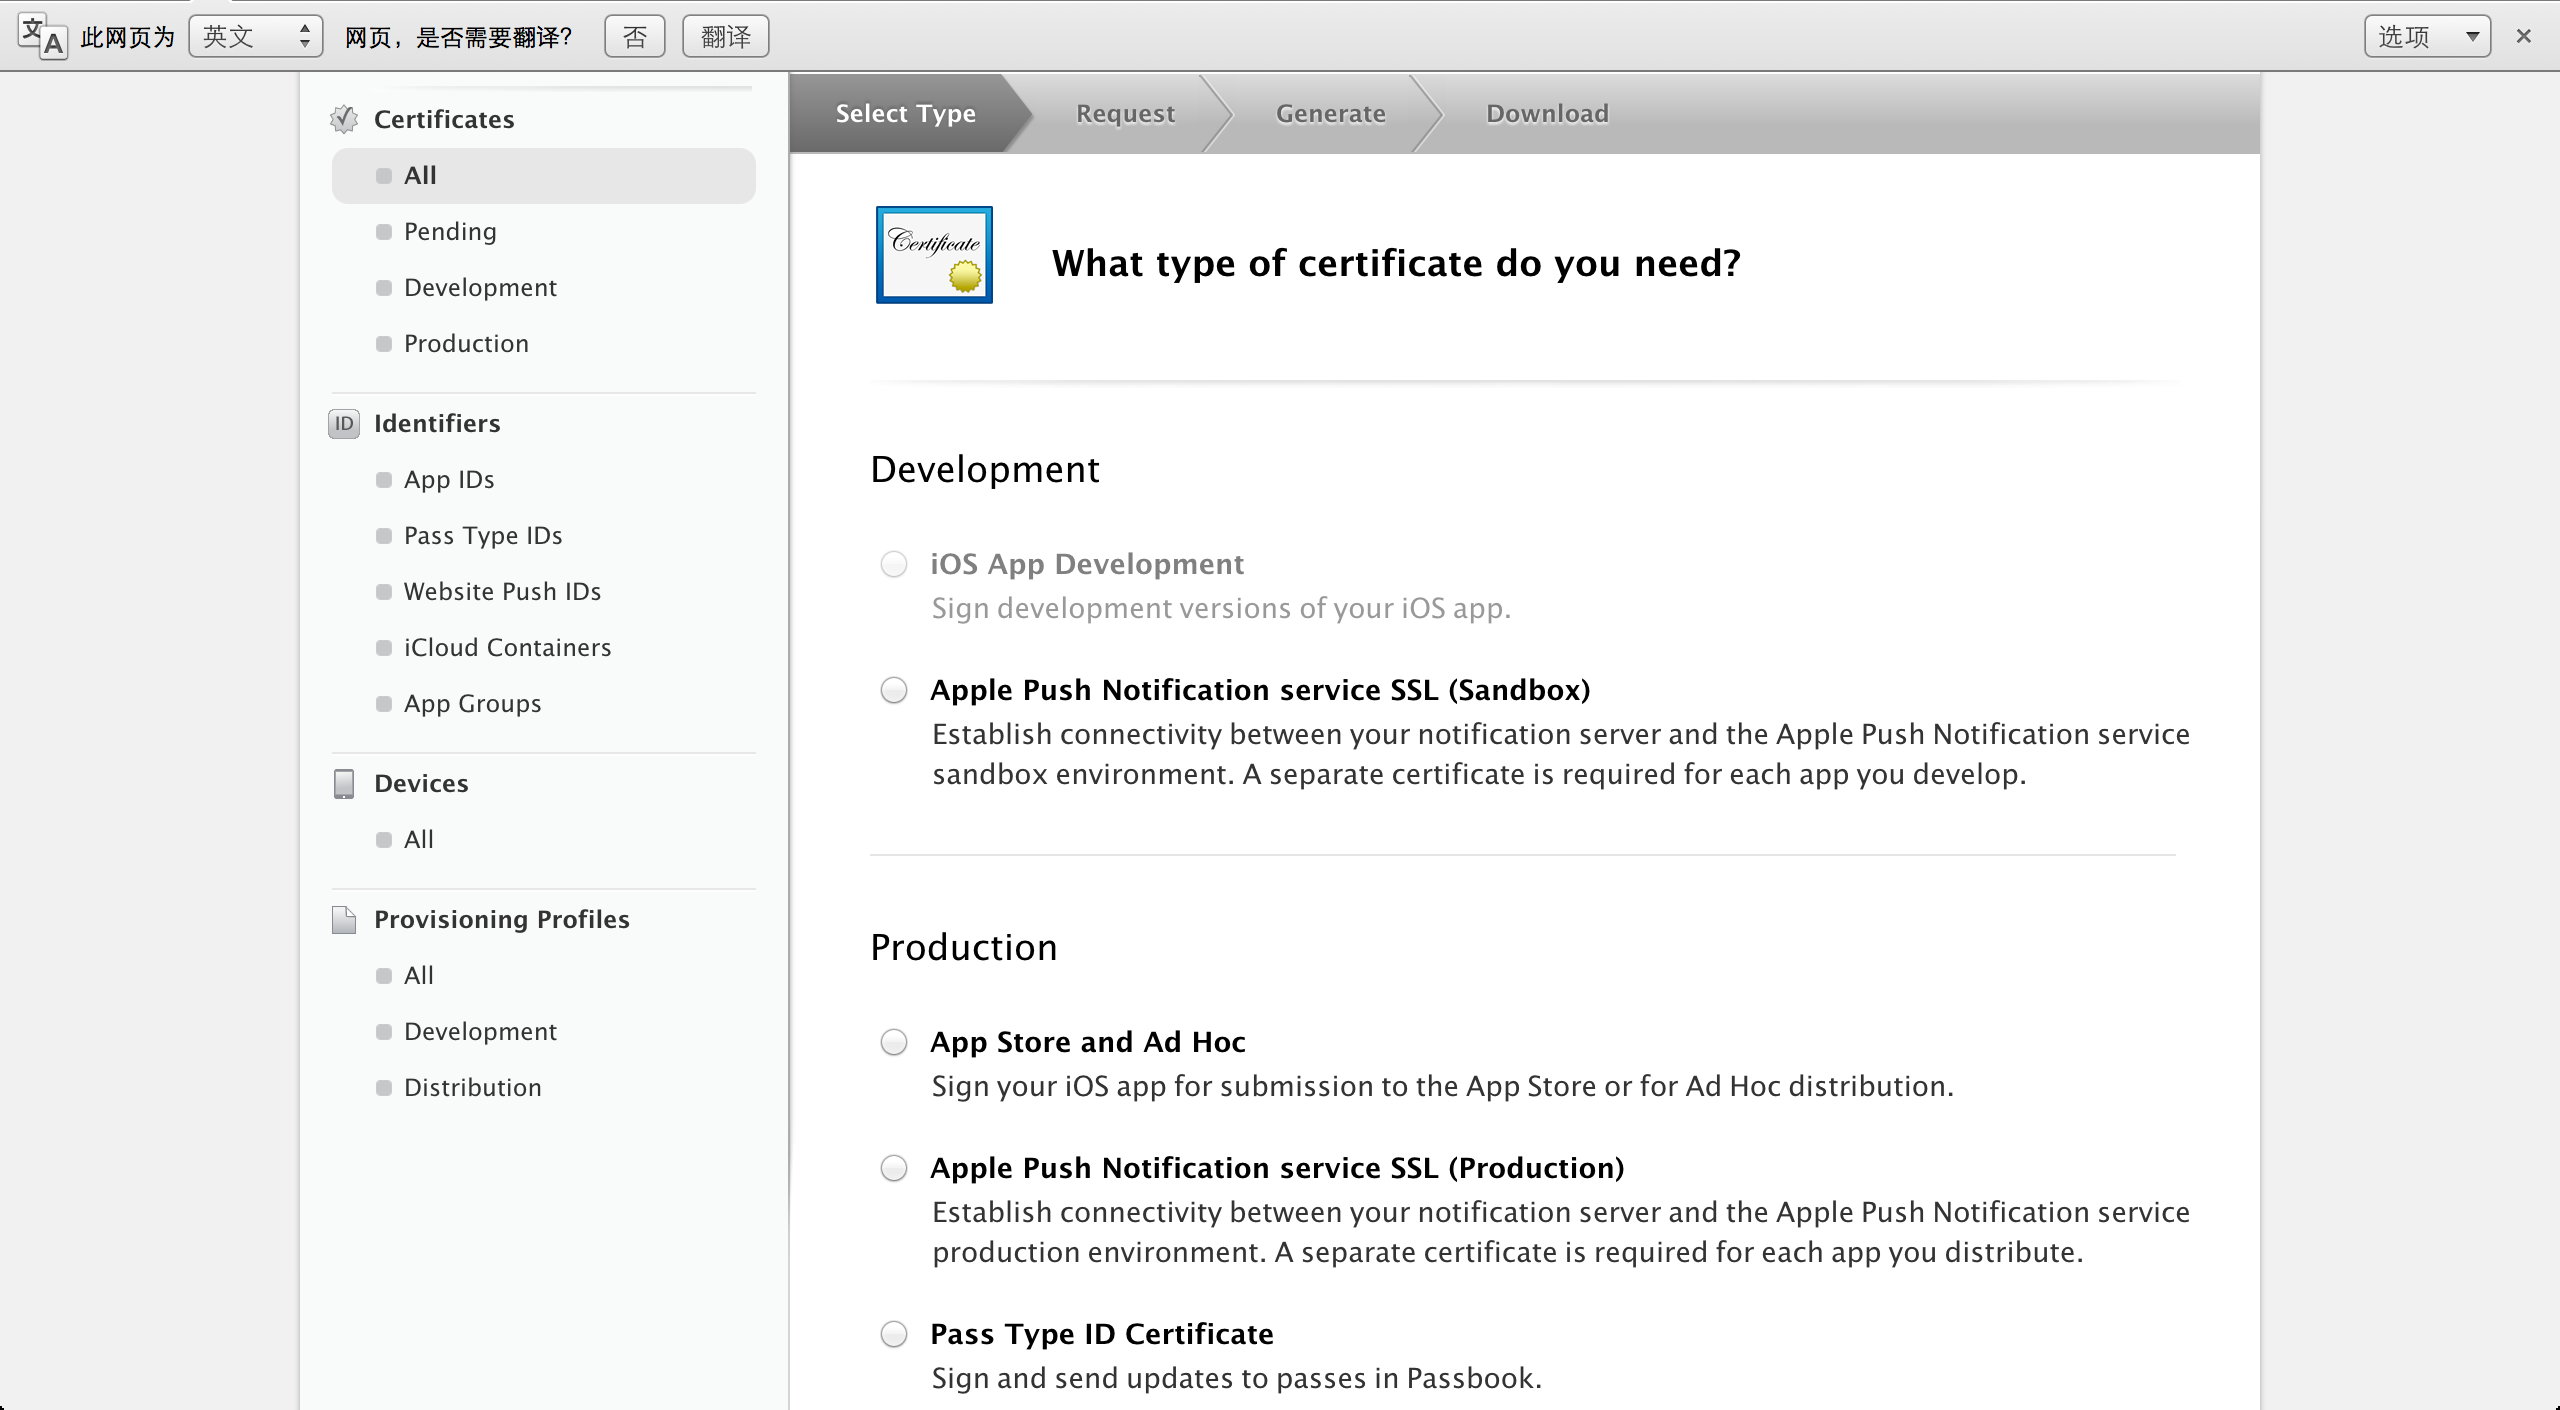Click the Devices tablet icon
This screenshot has width=2560, height=1410.
[x=344, y=783]
